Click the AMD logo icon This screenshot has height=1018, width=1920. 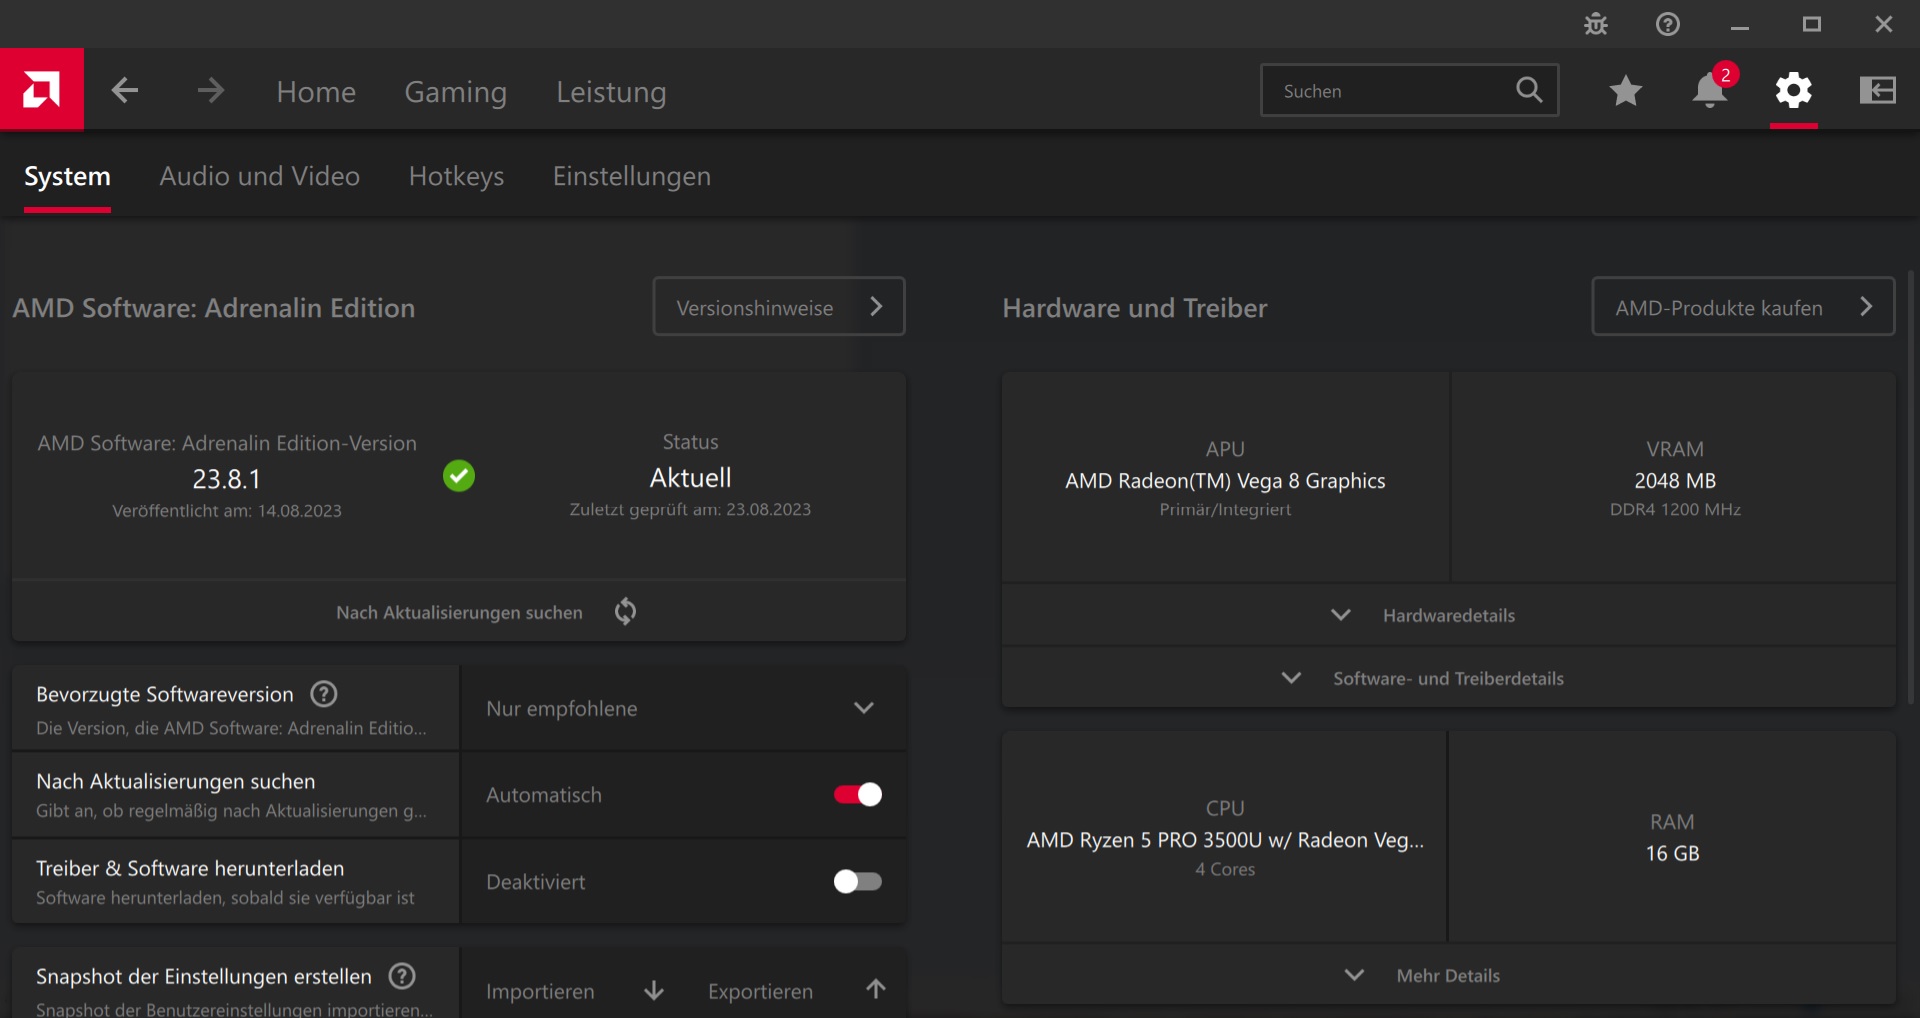[41, 90]
